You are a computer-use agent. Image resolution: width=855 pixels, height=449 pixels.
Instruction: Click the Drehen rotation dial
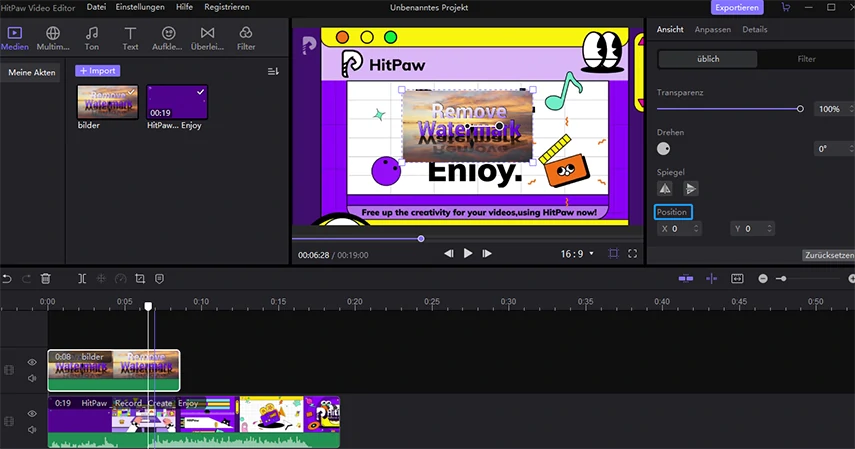click(x=664, y=148)
